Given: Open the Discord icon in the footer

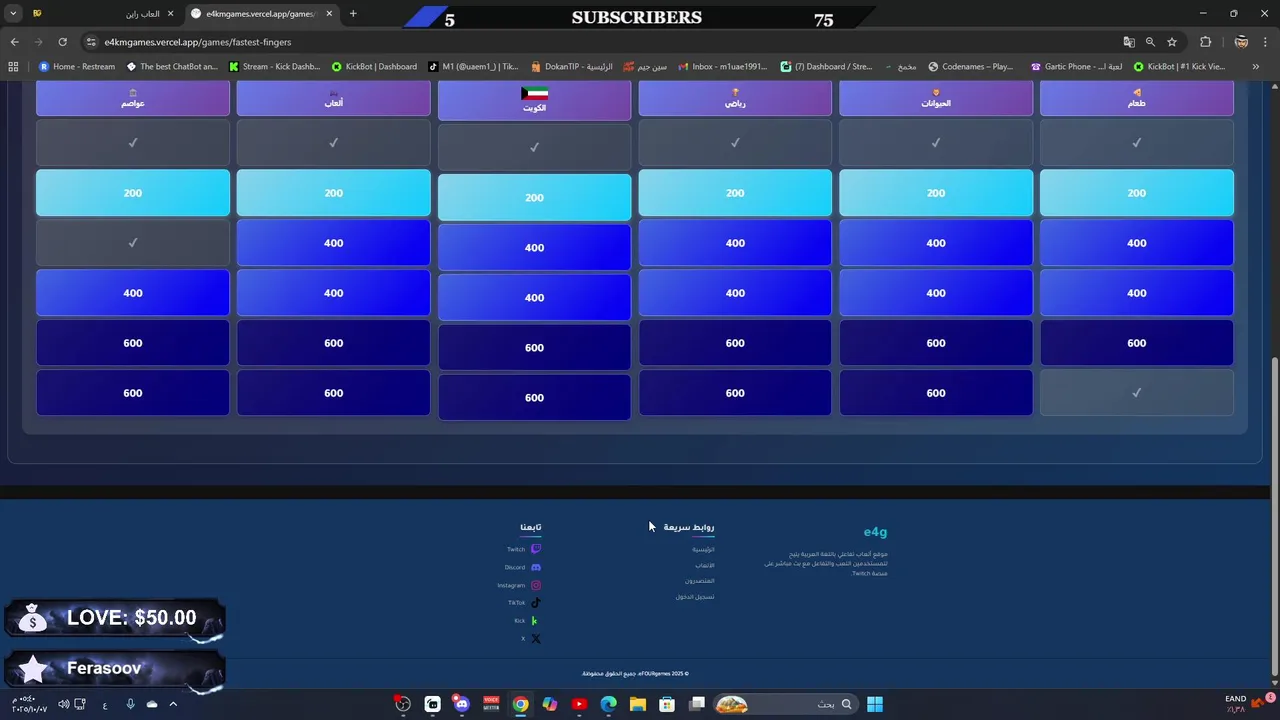Looking at the screenshot, I should 536,567.
